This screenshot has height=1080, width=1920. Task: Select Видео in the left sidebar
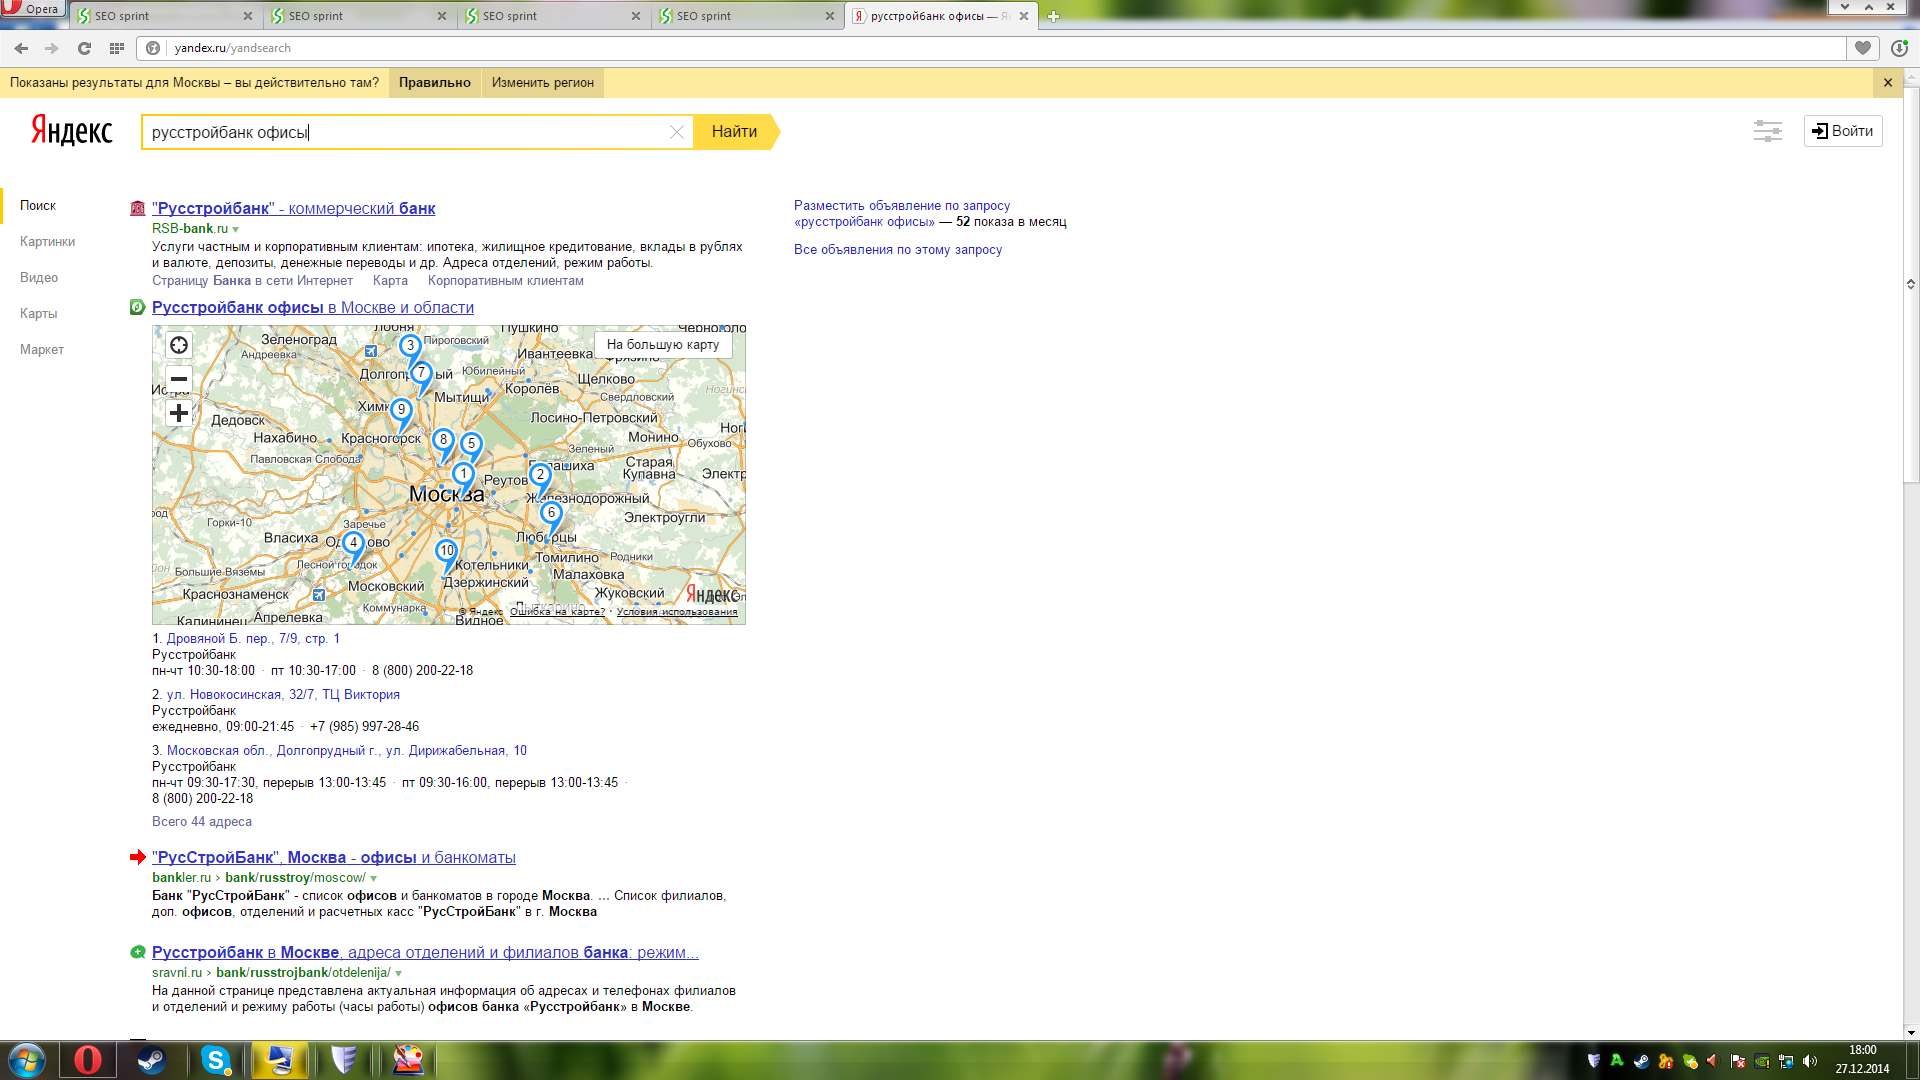[39, 278]
